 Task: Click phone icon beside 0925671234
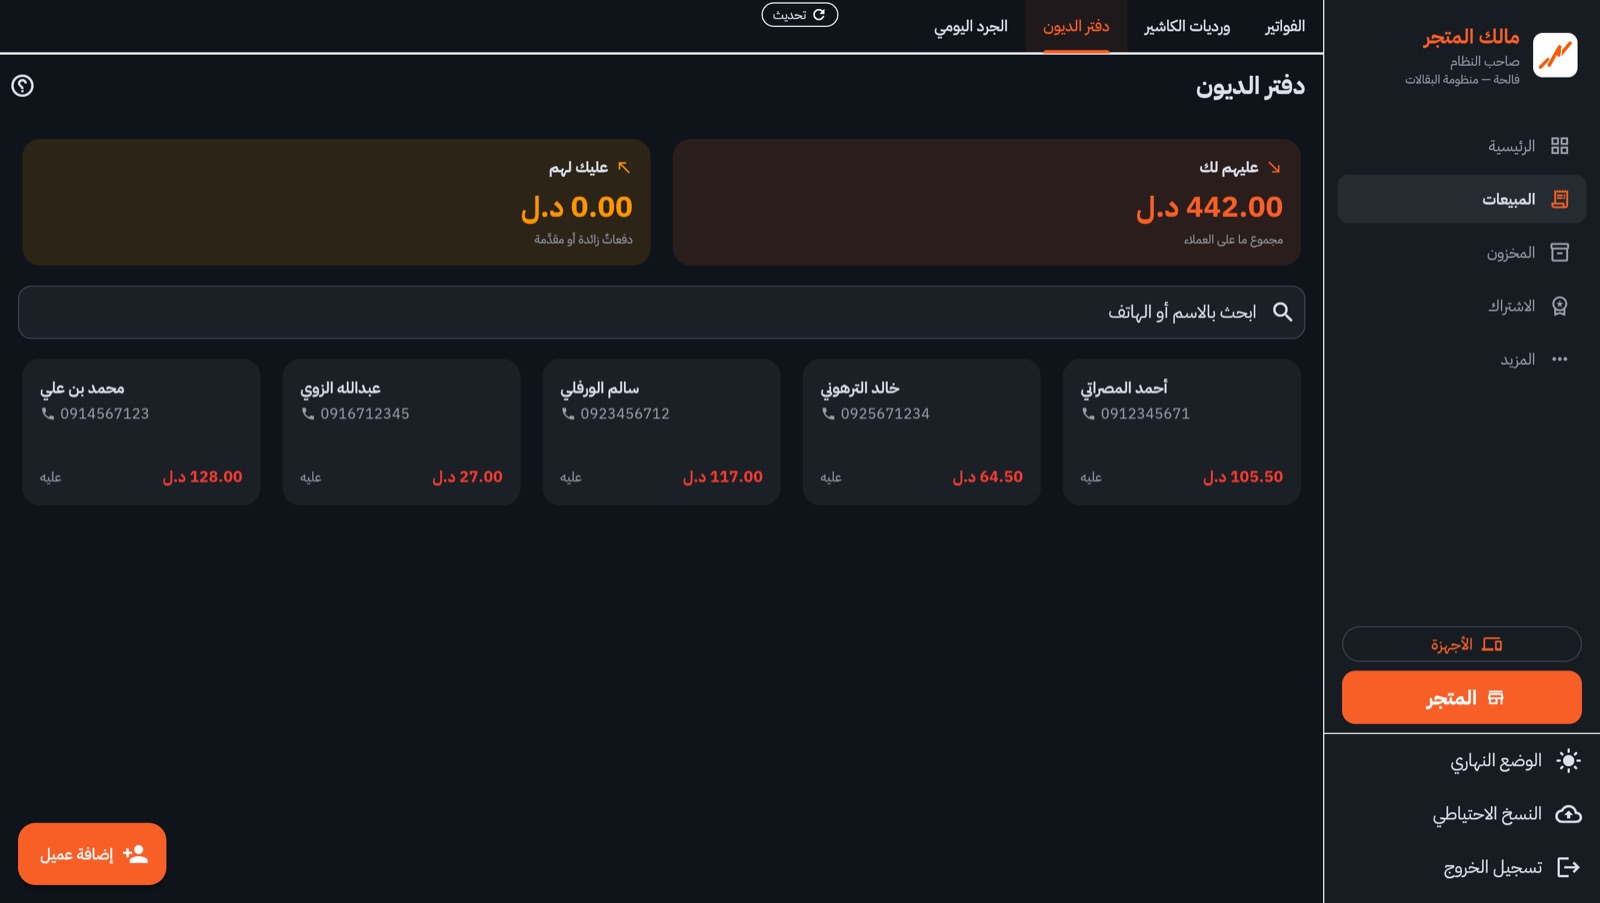click(x=828, y=414)
